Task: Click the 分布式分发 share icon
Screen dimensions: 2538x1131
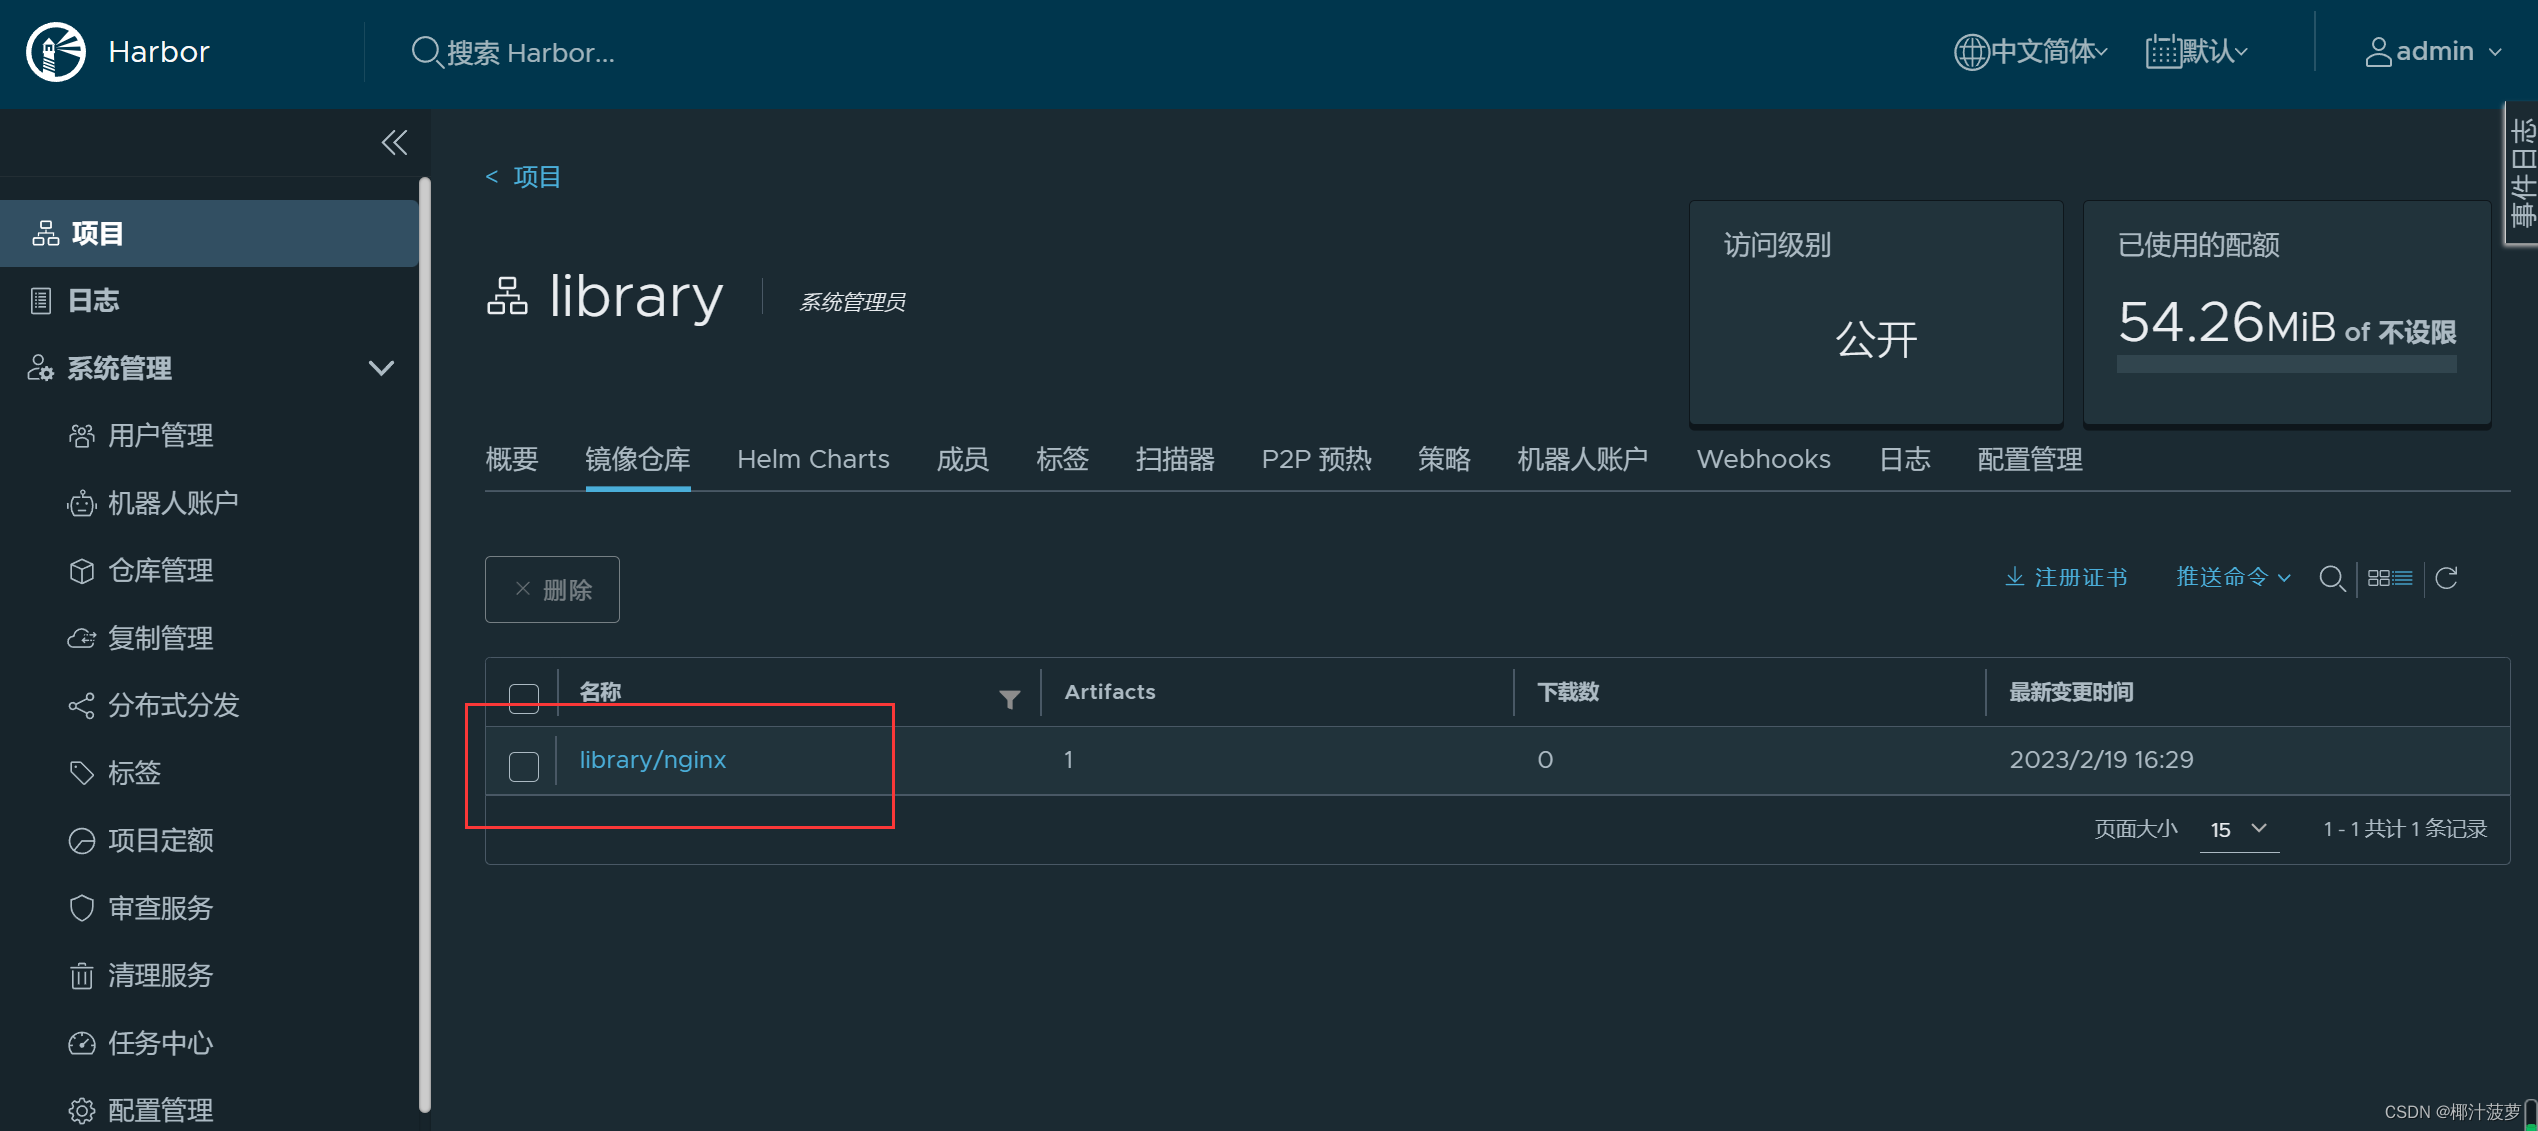Action: [x=82, y=705]
